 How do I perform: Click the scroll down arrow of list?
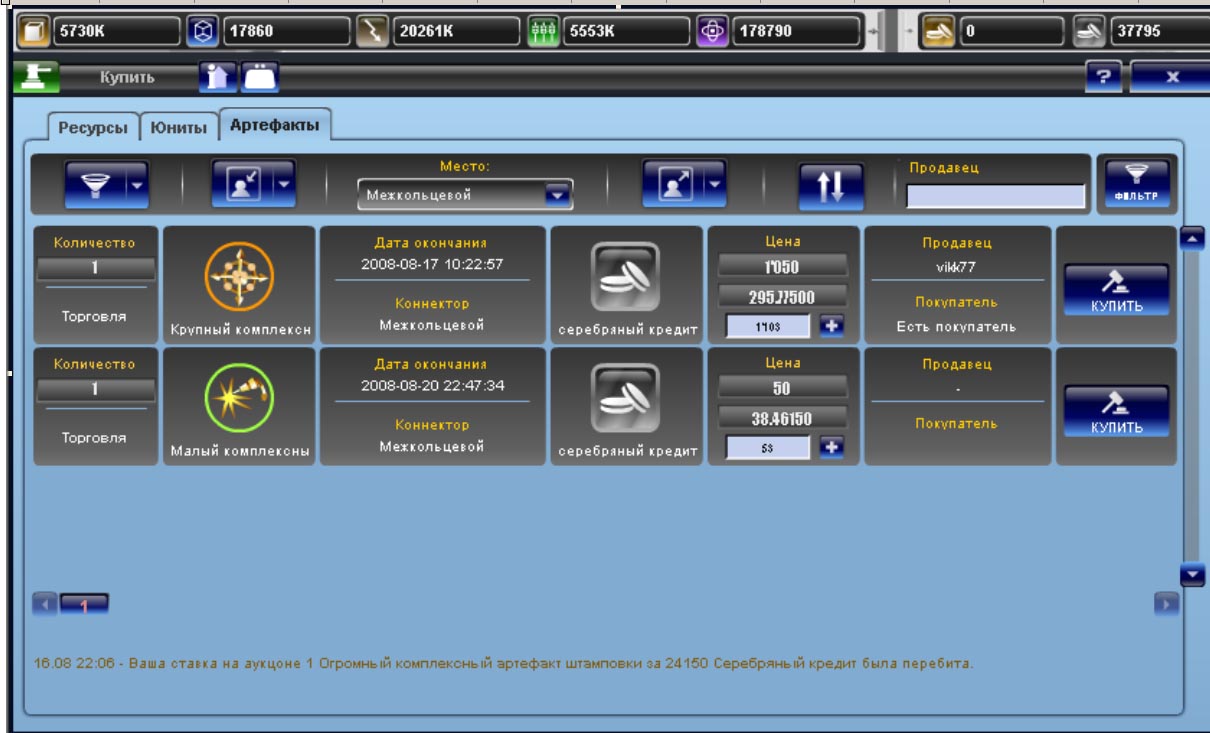(1192, 575)
